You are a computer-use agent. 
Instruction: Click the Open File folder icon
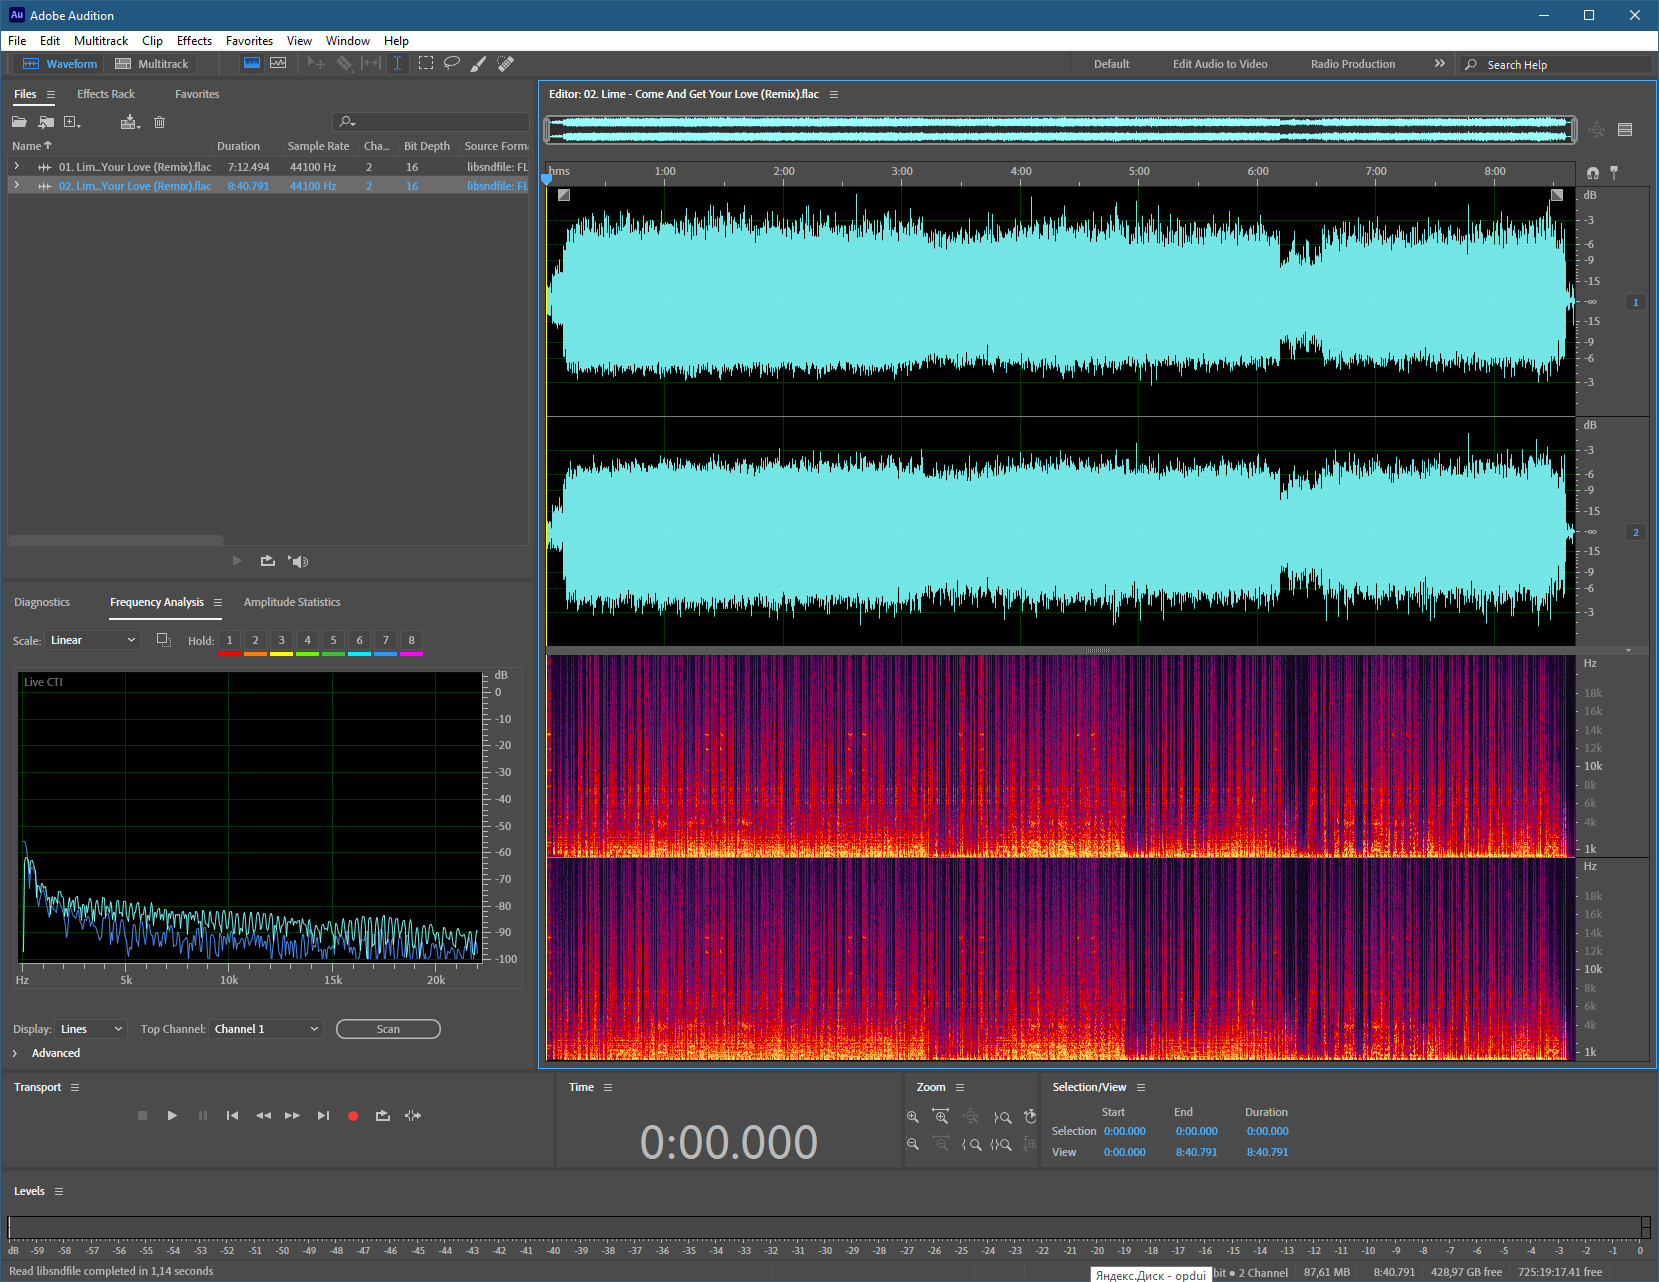coord(19,122)
